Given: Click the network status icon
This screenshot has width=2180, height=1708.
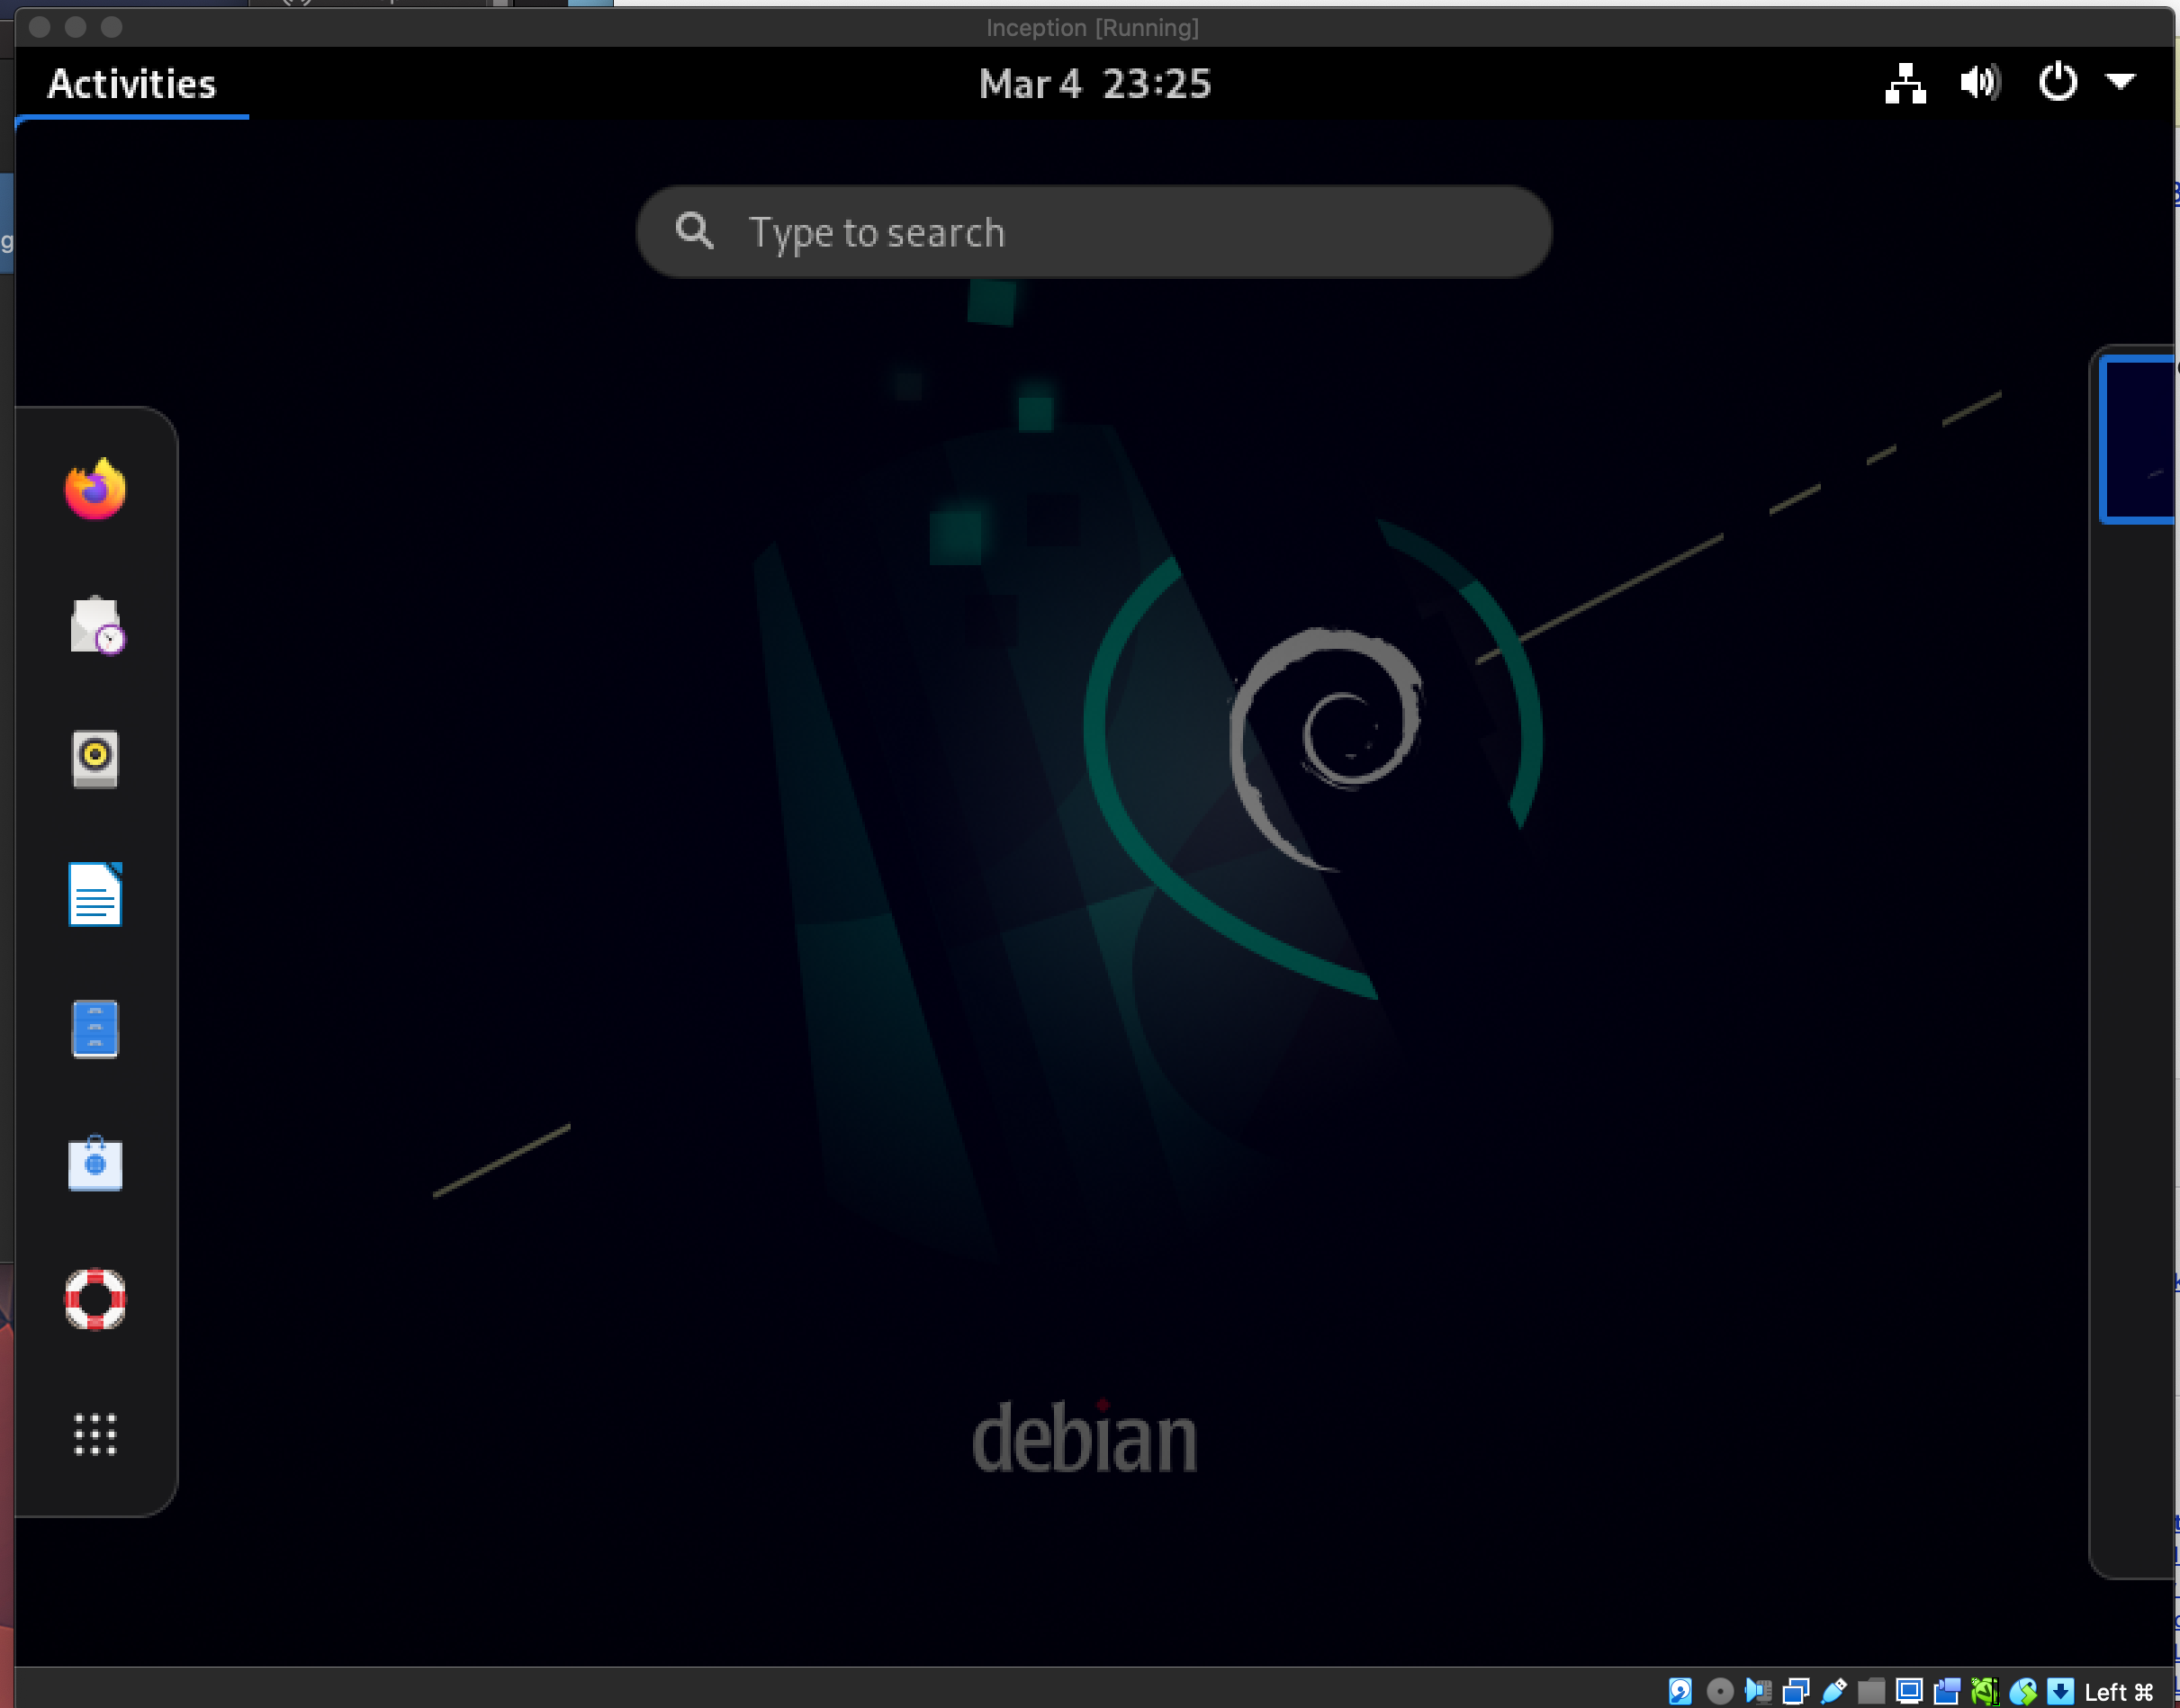Looking at the screenshot, I should [1905, 84].
